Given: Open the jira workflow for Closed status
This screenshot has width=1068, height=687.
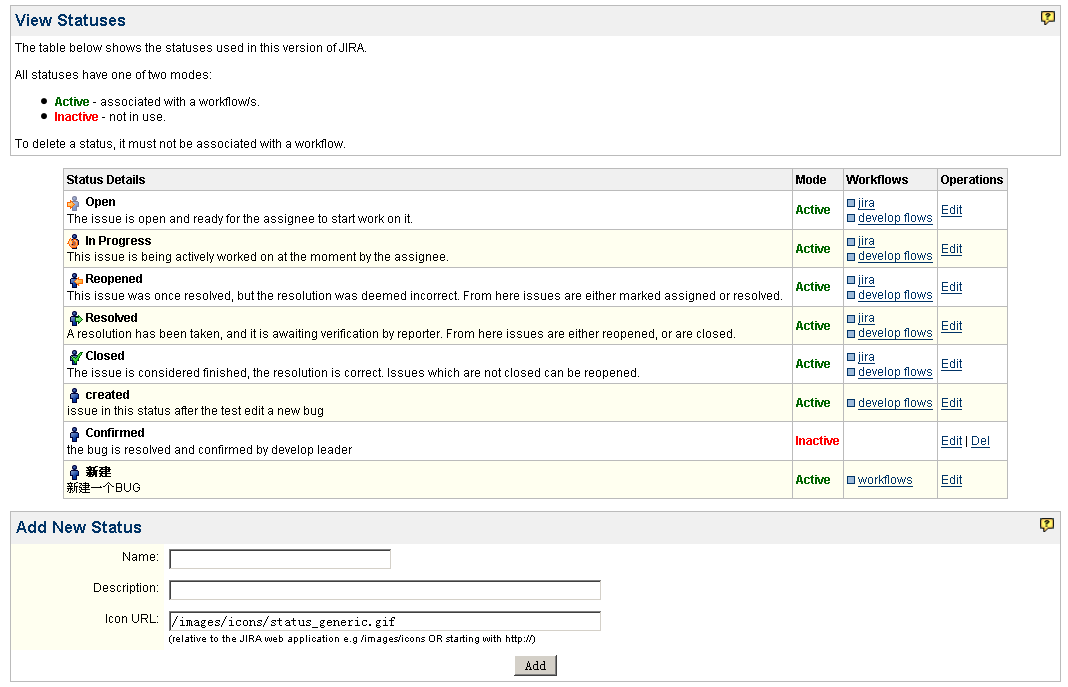Looking at the screenshot, I should tap(866, 357).
